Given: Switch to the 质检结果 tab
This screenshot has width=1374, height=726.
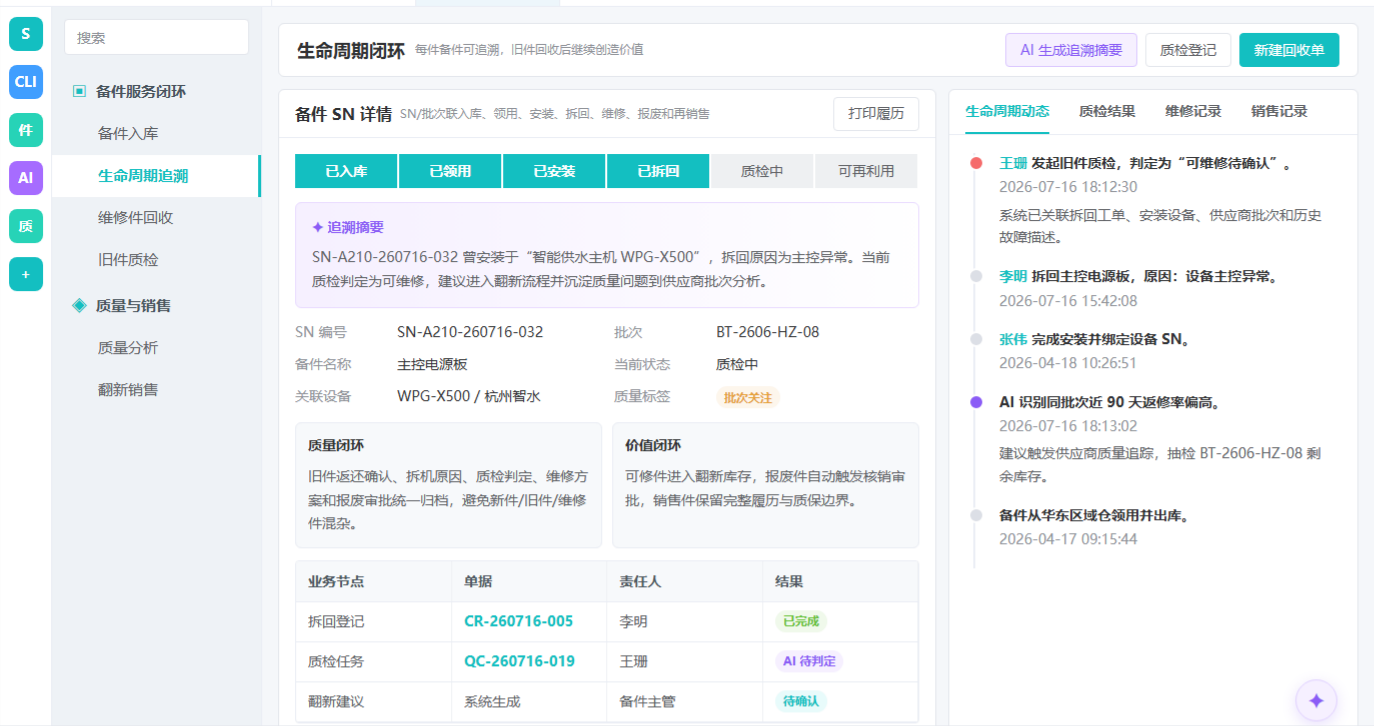Looking at the screenshot, I should [1107, 112].
